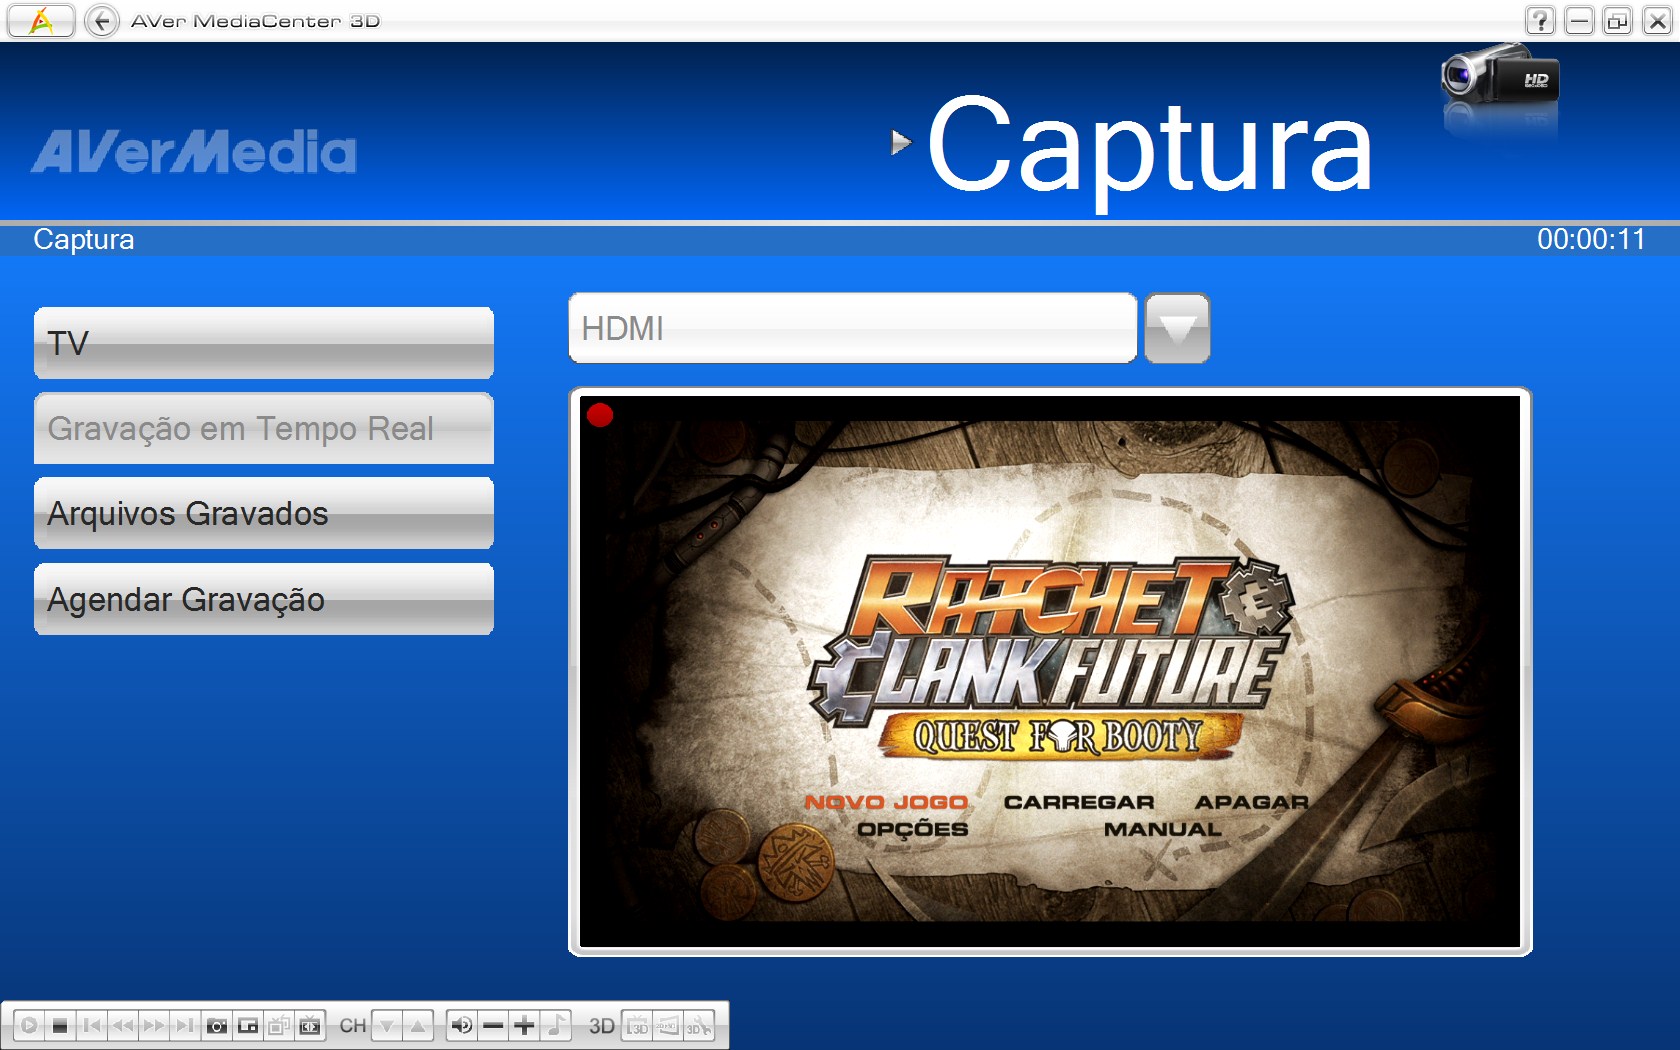This screenshot has width=1680, height=1050.
Task: Click the play button in the control bar
Action: pos(29,1025)
